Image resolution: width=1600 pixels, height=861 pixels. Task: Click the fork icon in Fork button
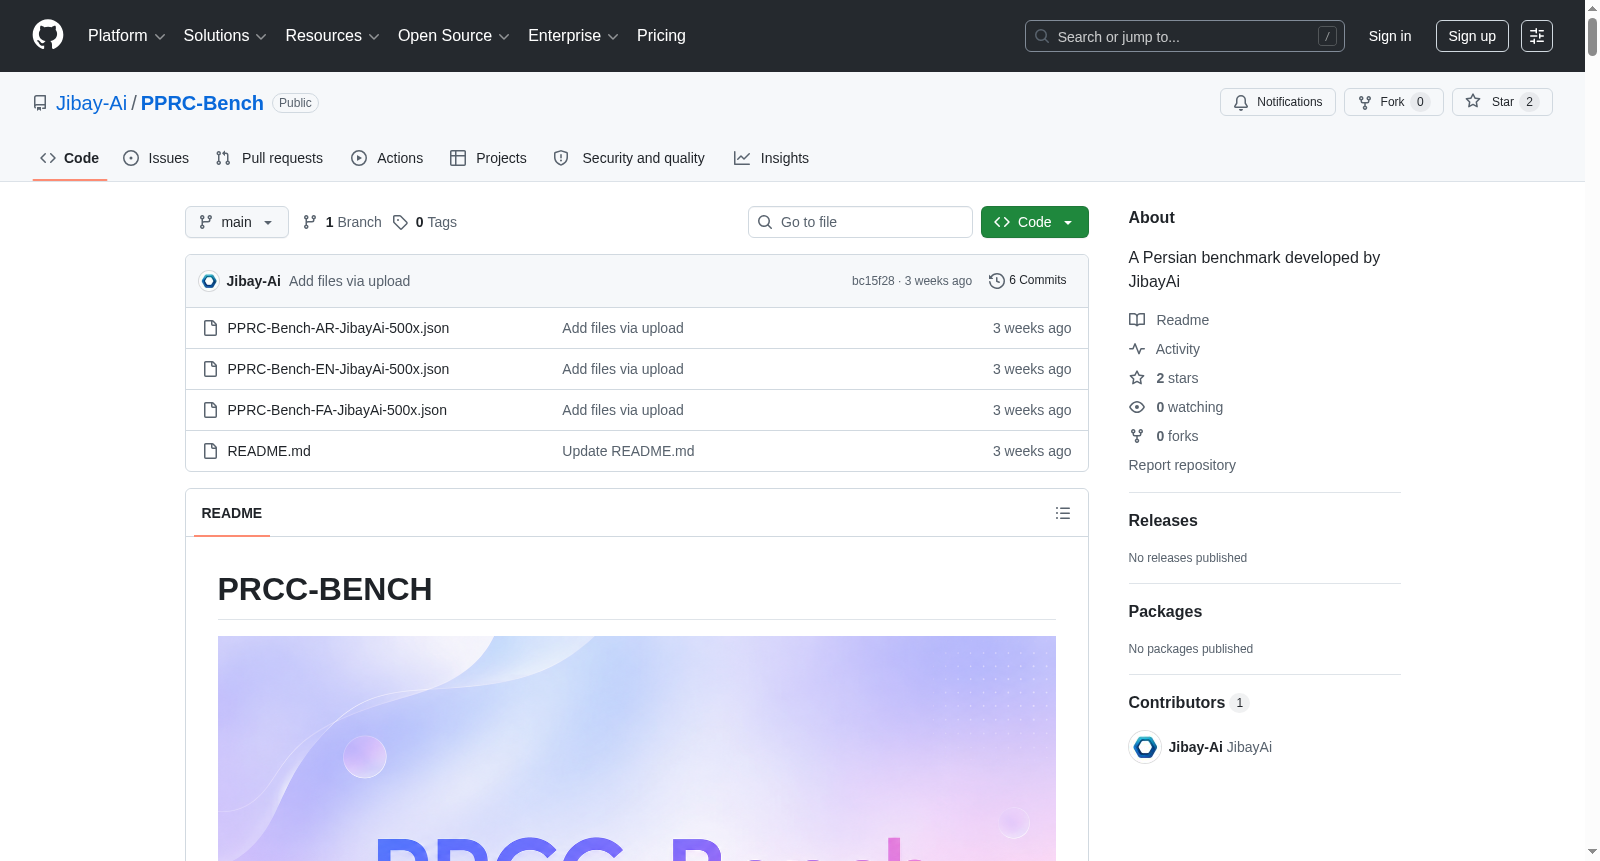[x=1365, y=102]
